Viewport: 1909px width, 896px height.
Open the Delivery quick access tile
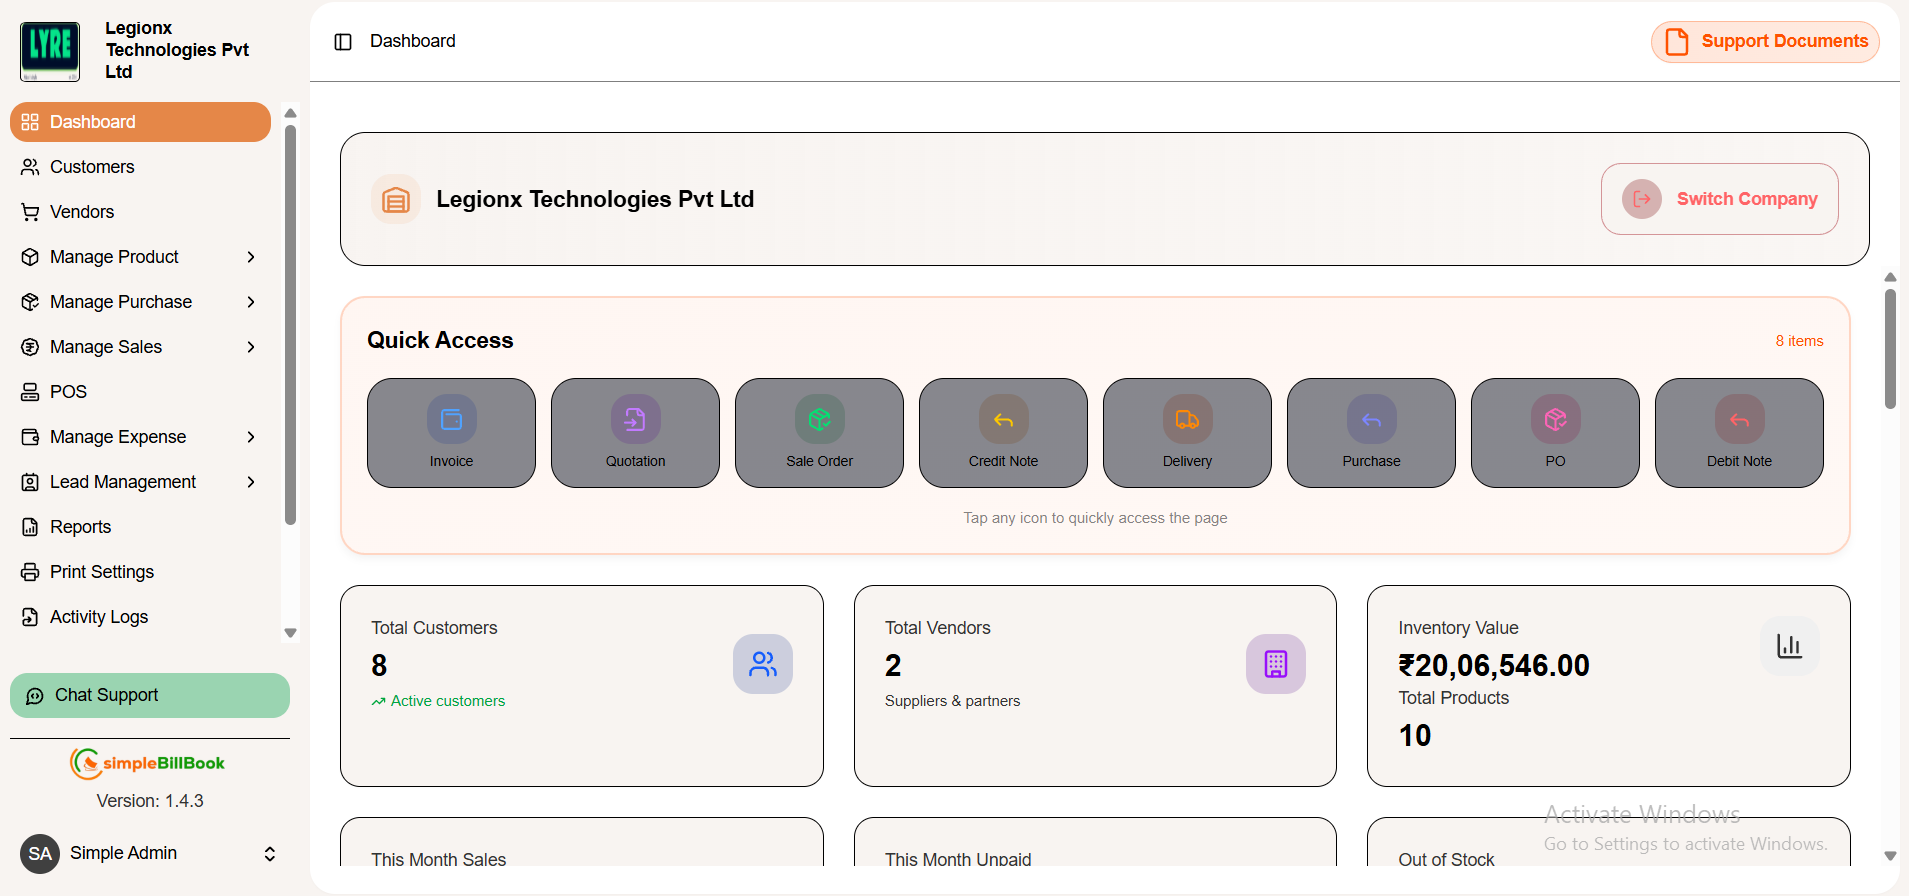[1187, 433]
